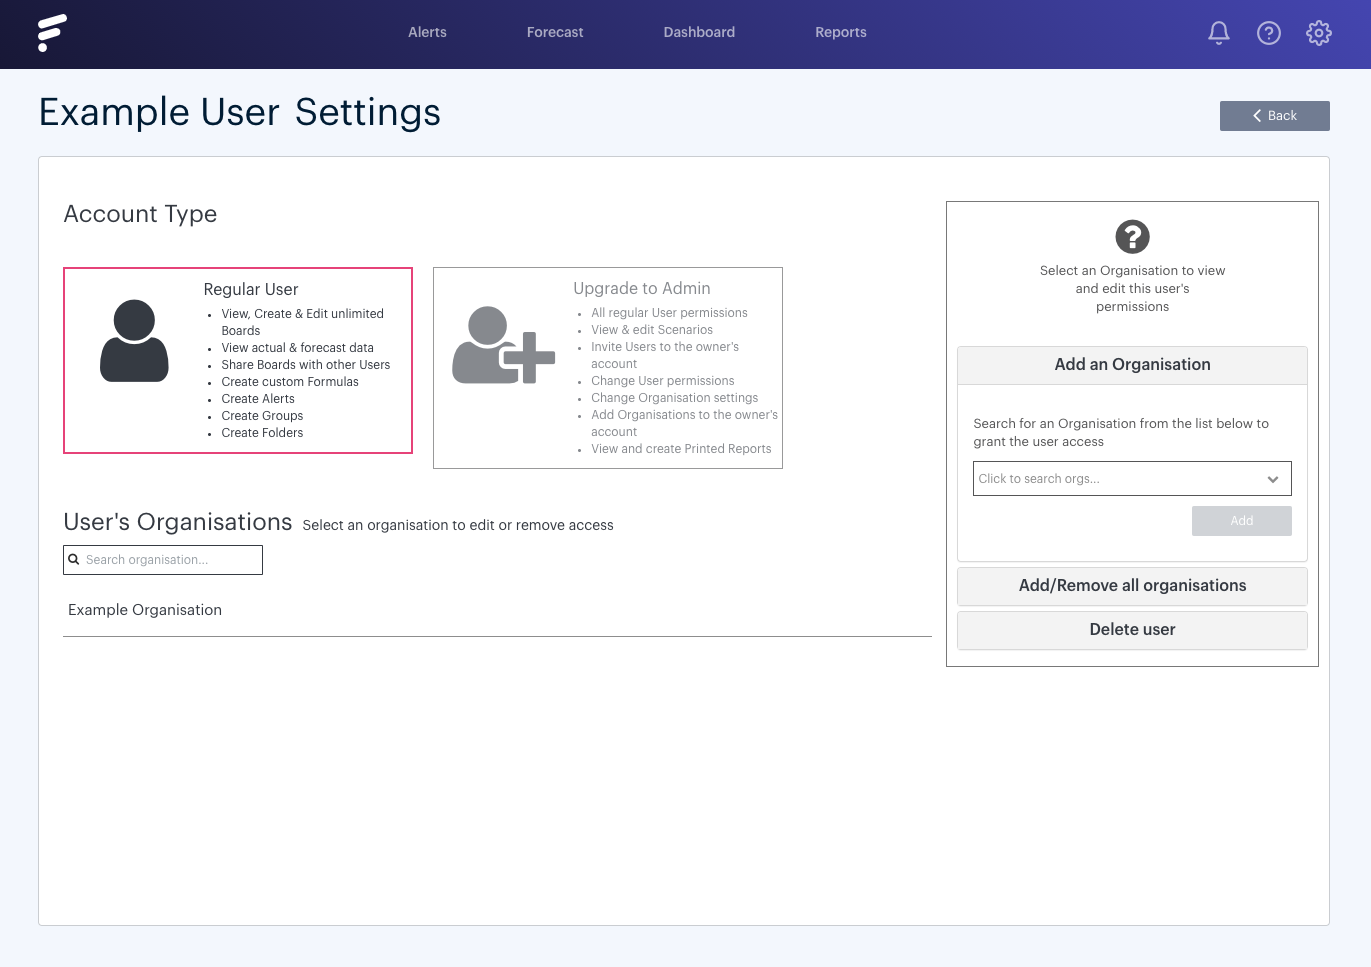Image resolution: width=1371 pixels, height=967 pixels.
Task: Click 'Create Groups' list item
Action: (262, 416)
